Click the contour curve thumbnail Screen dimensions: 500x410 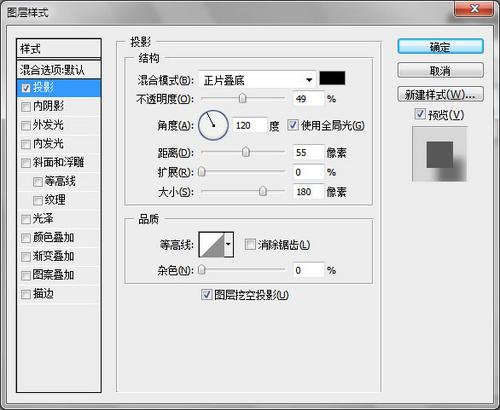click(x=211, y=245)
